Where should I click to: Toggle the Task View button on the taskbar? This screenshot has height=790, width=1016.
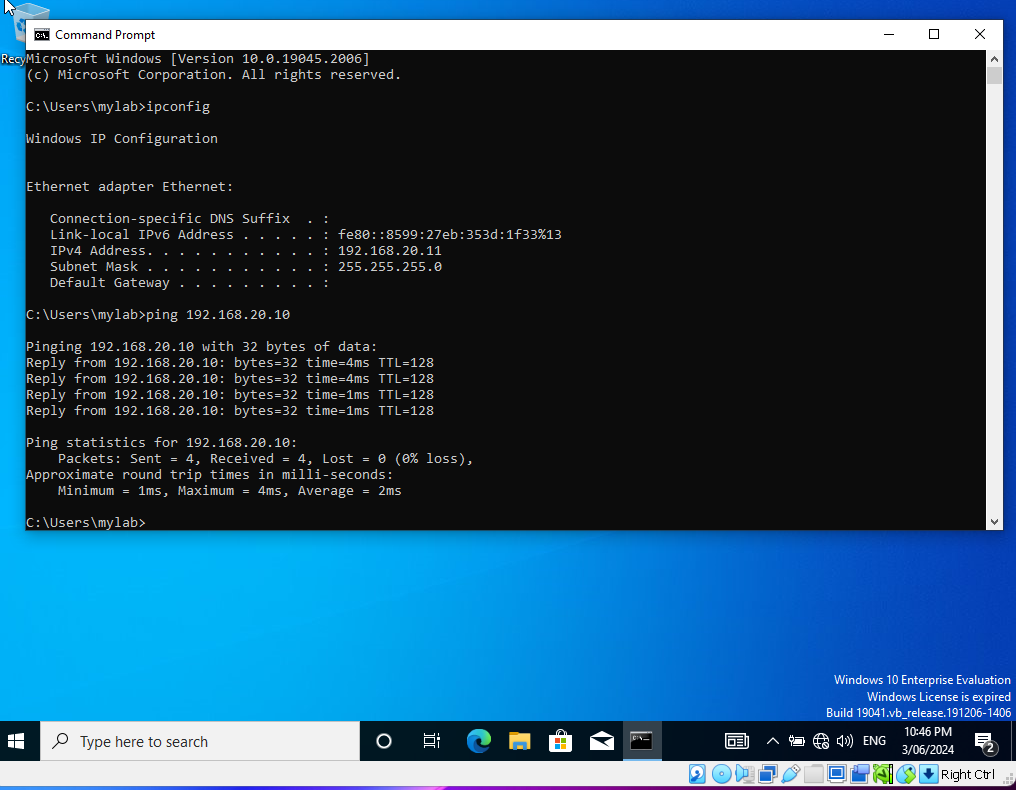click(x=431, y=741)
